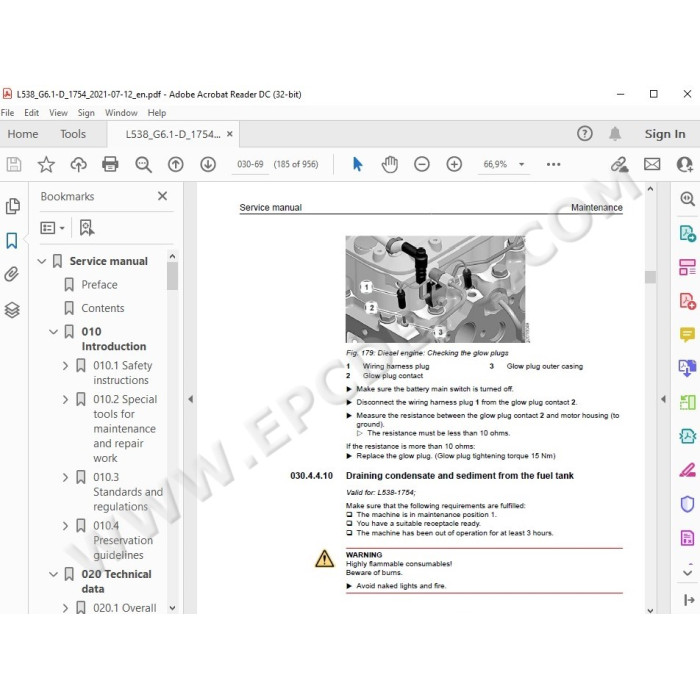Open the Window menu
This screenshot has height=700, width=700.
121,113
